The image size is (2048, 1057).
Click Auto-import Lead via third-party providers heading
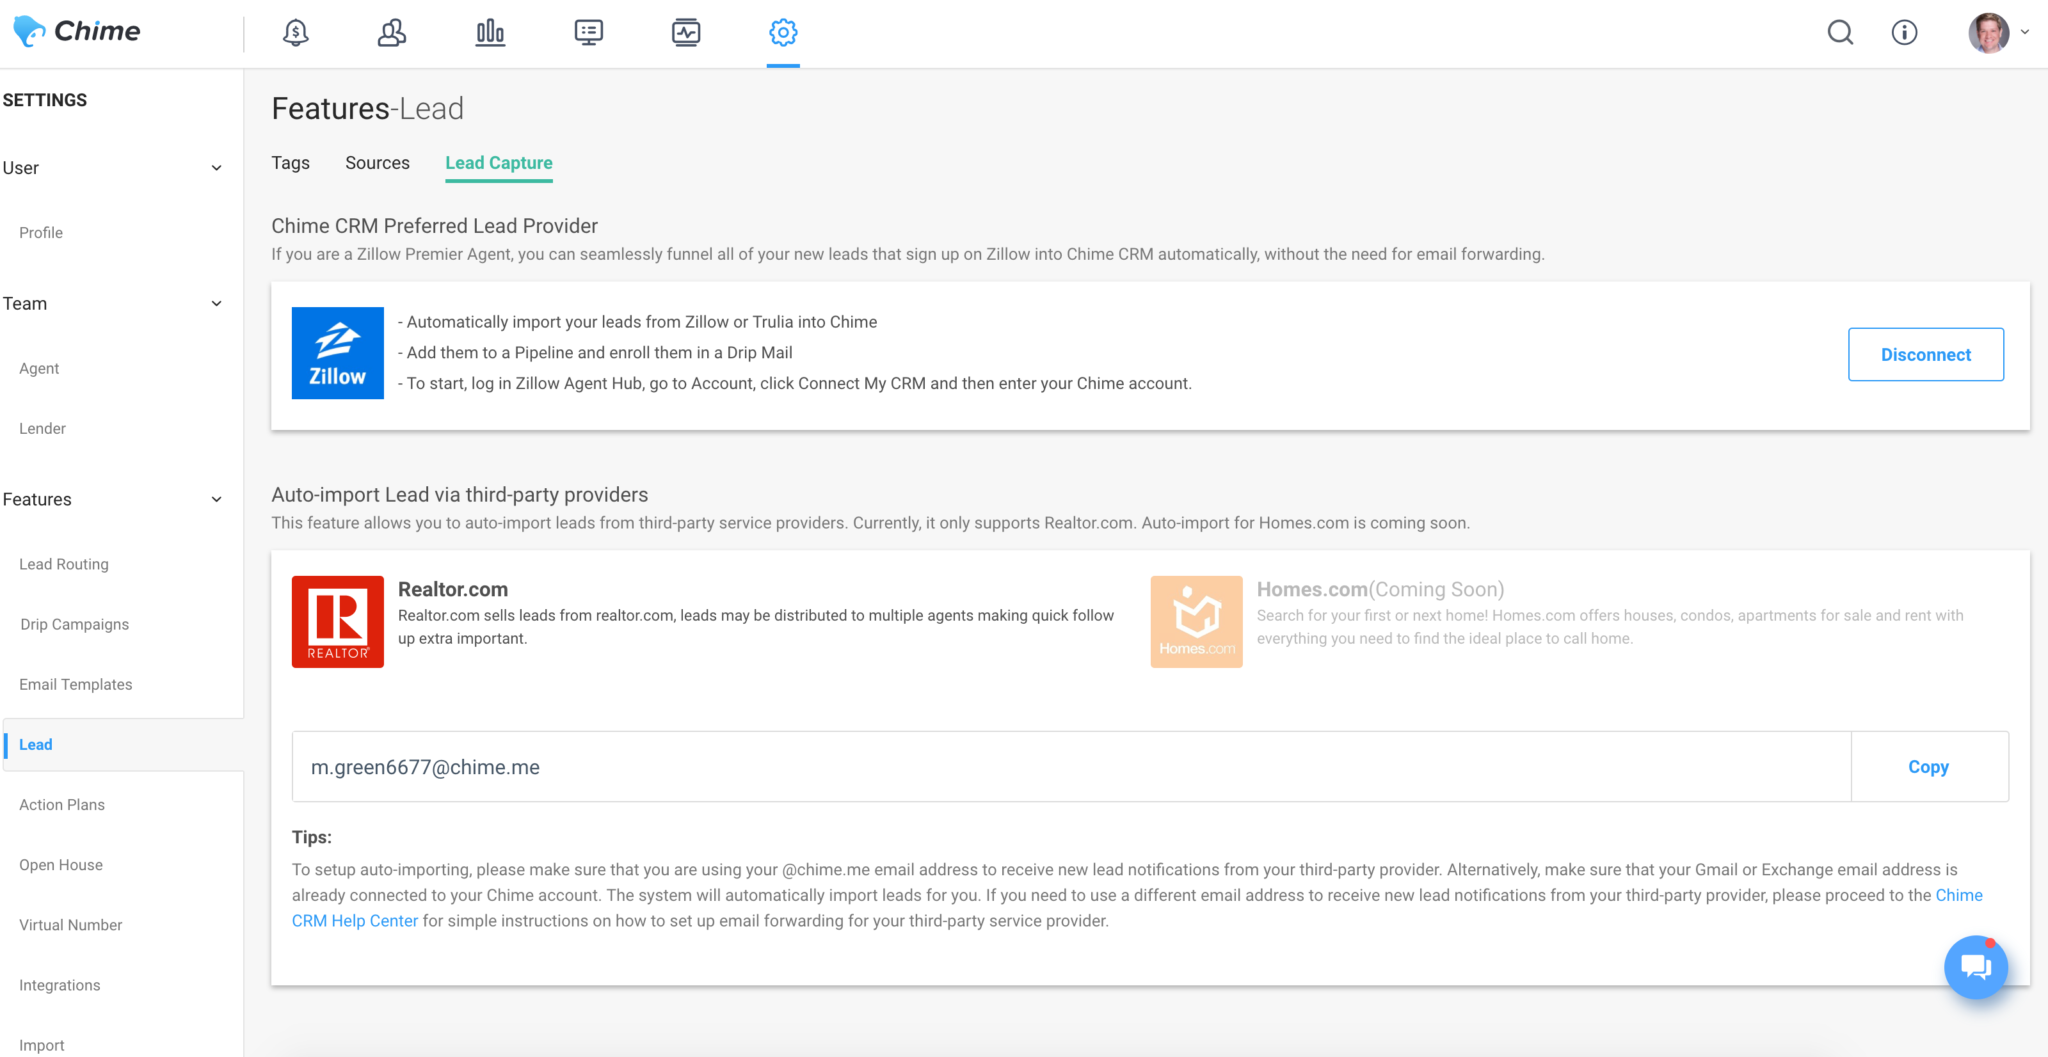(x=460, y=495)
